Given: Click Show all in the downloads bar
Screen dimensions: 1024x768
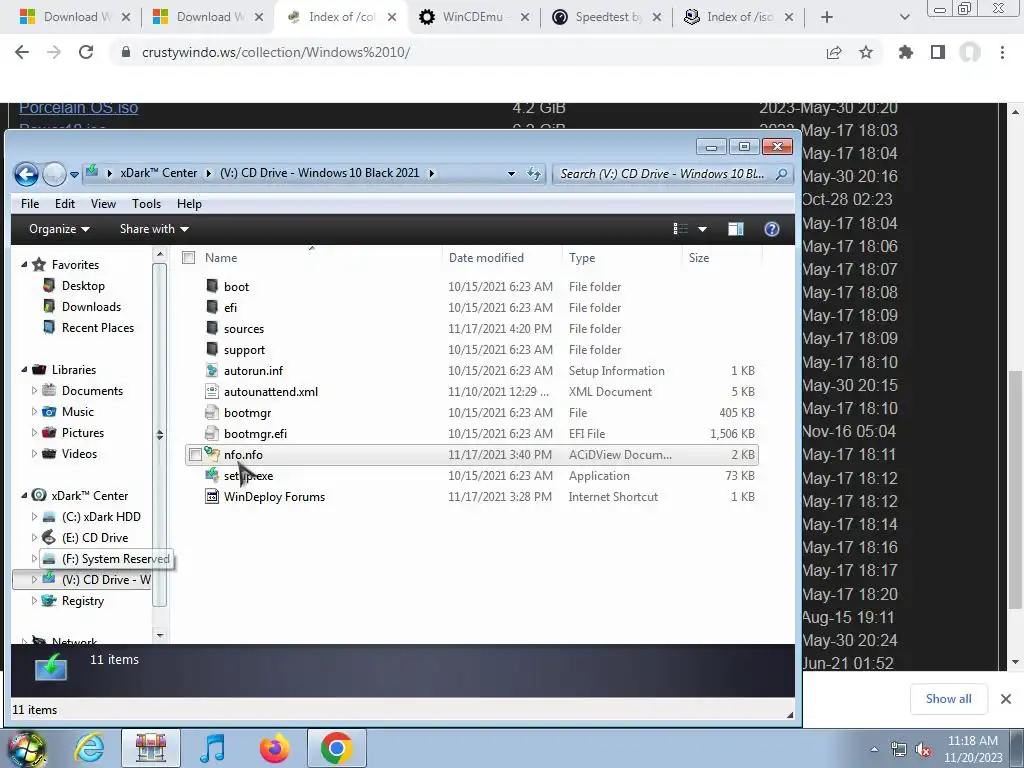Looking at the screenshot, I should coord(948,699).
